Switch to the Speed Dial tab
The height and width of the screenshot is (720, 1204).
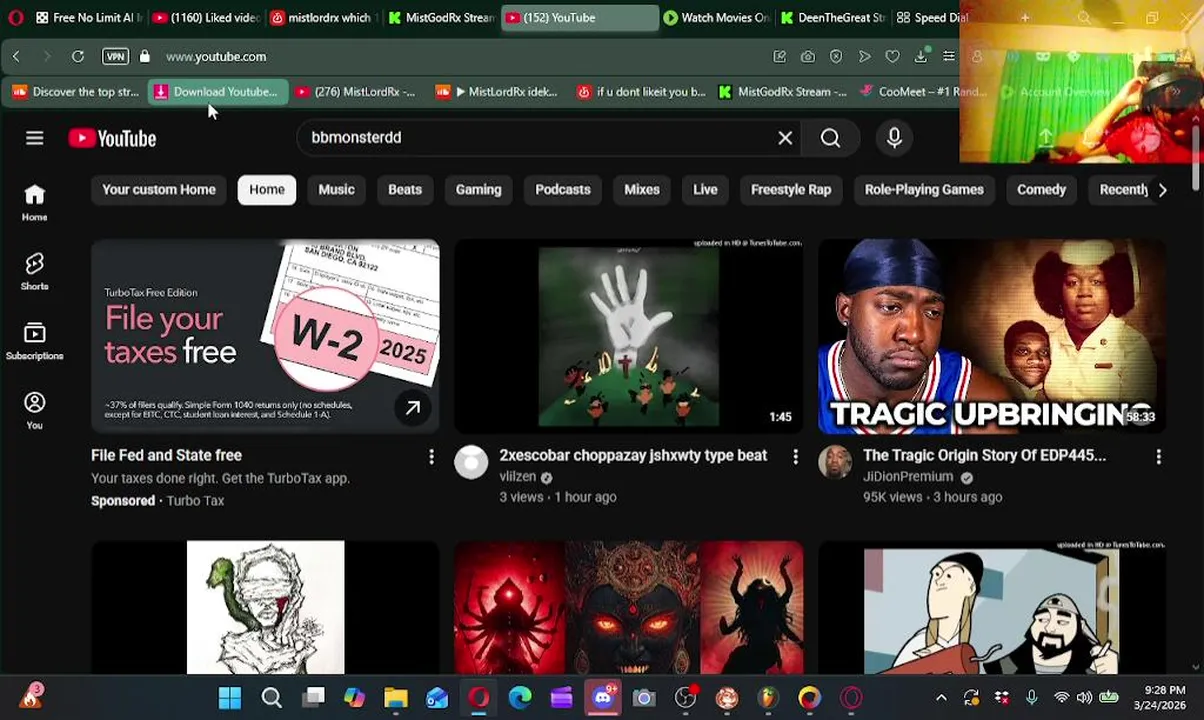click(x=932, y=18)
